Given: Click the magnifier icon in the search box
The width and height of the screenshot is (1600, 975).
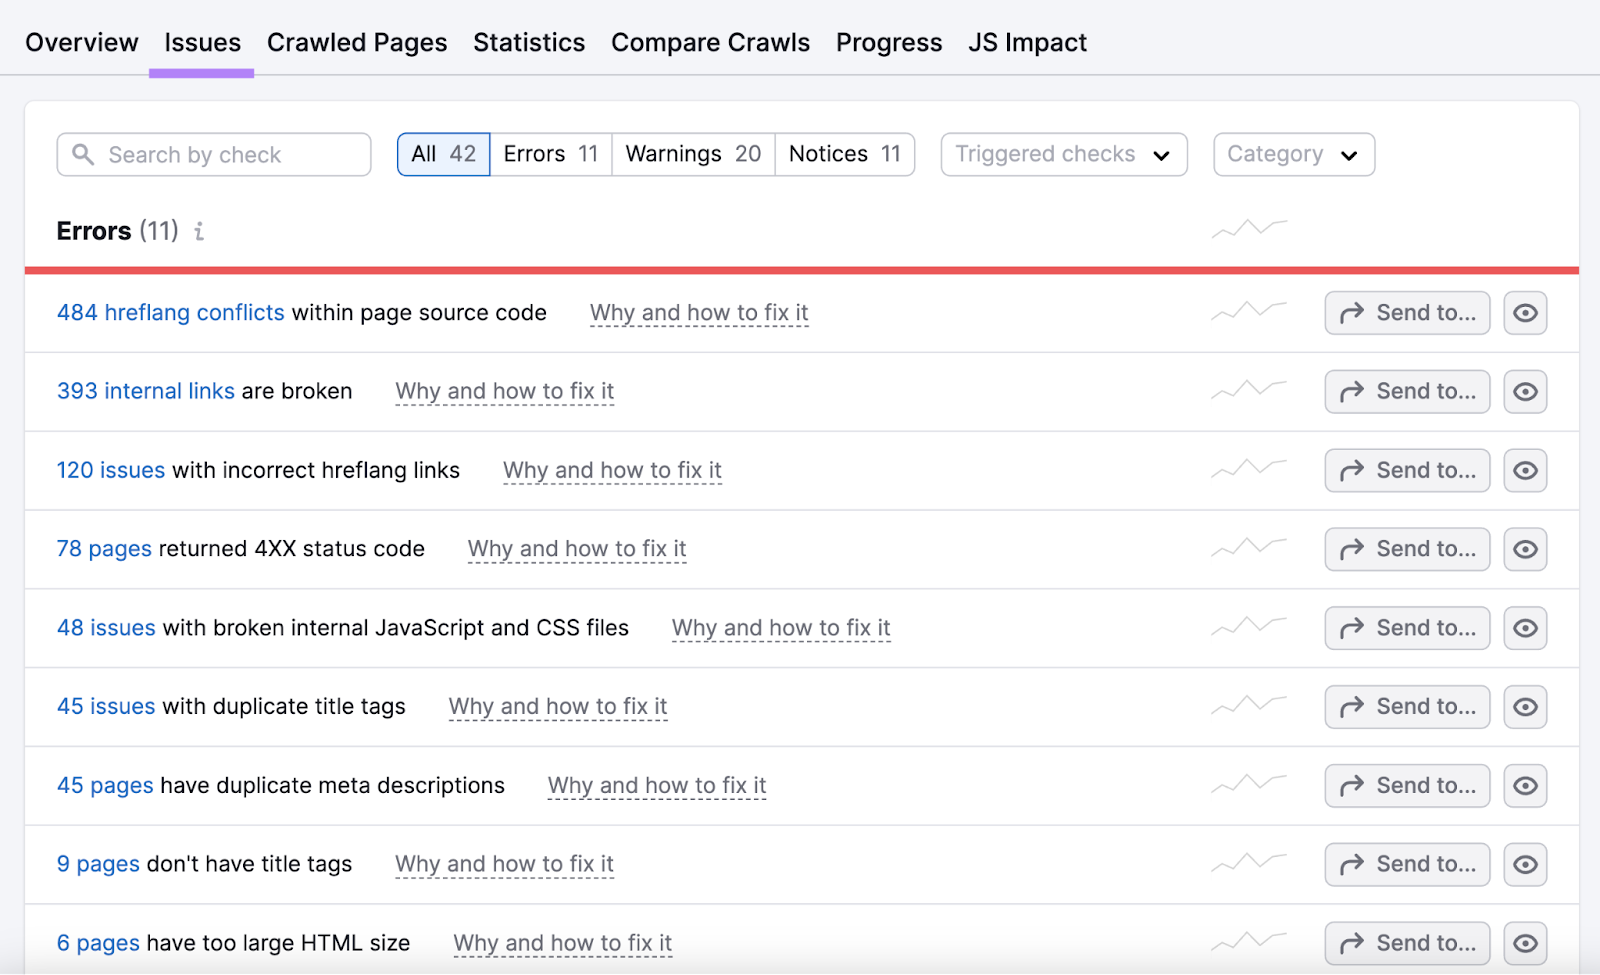Looking at the screenshot, I should pos(84,154).
